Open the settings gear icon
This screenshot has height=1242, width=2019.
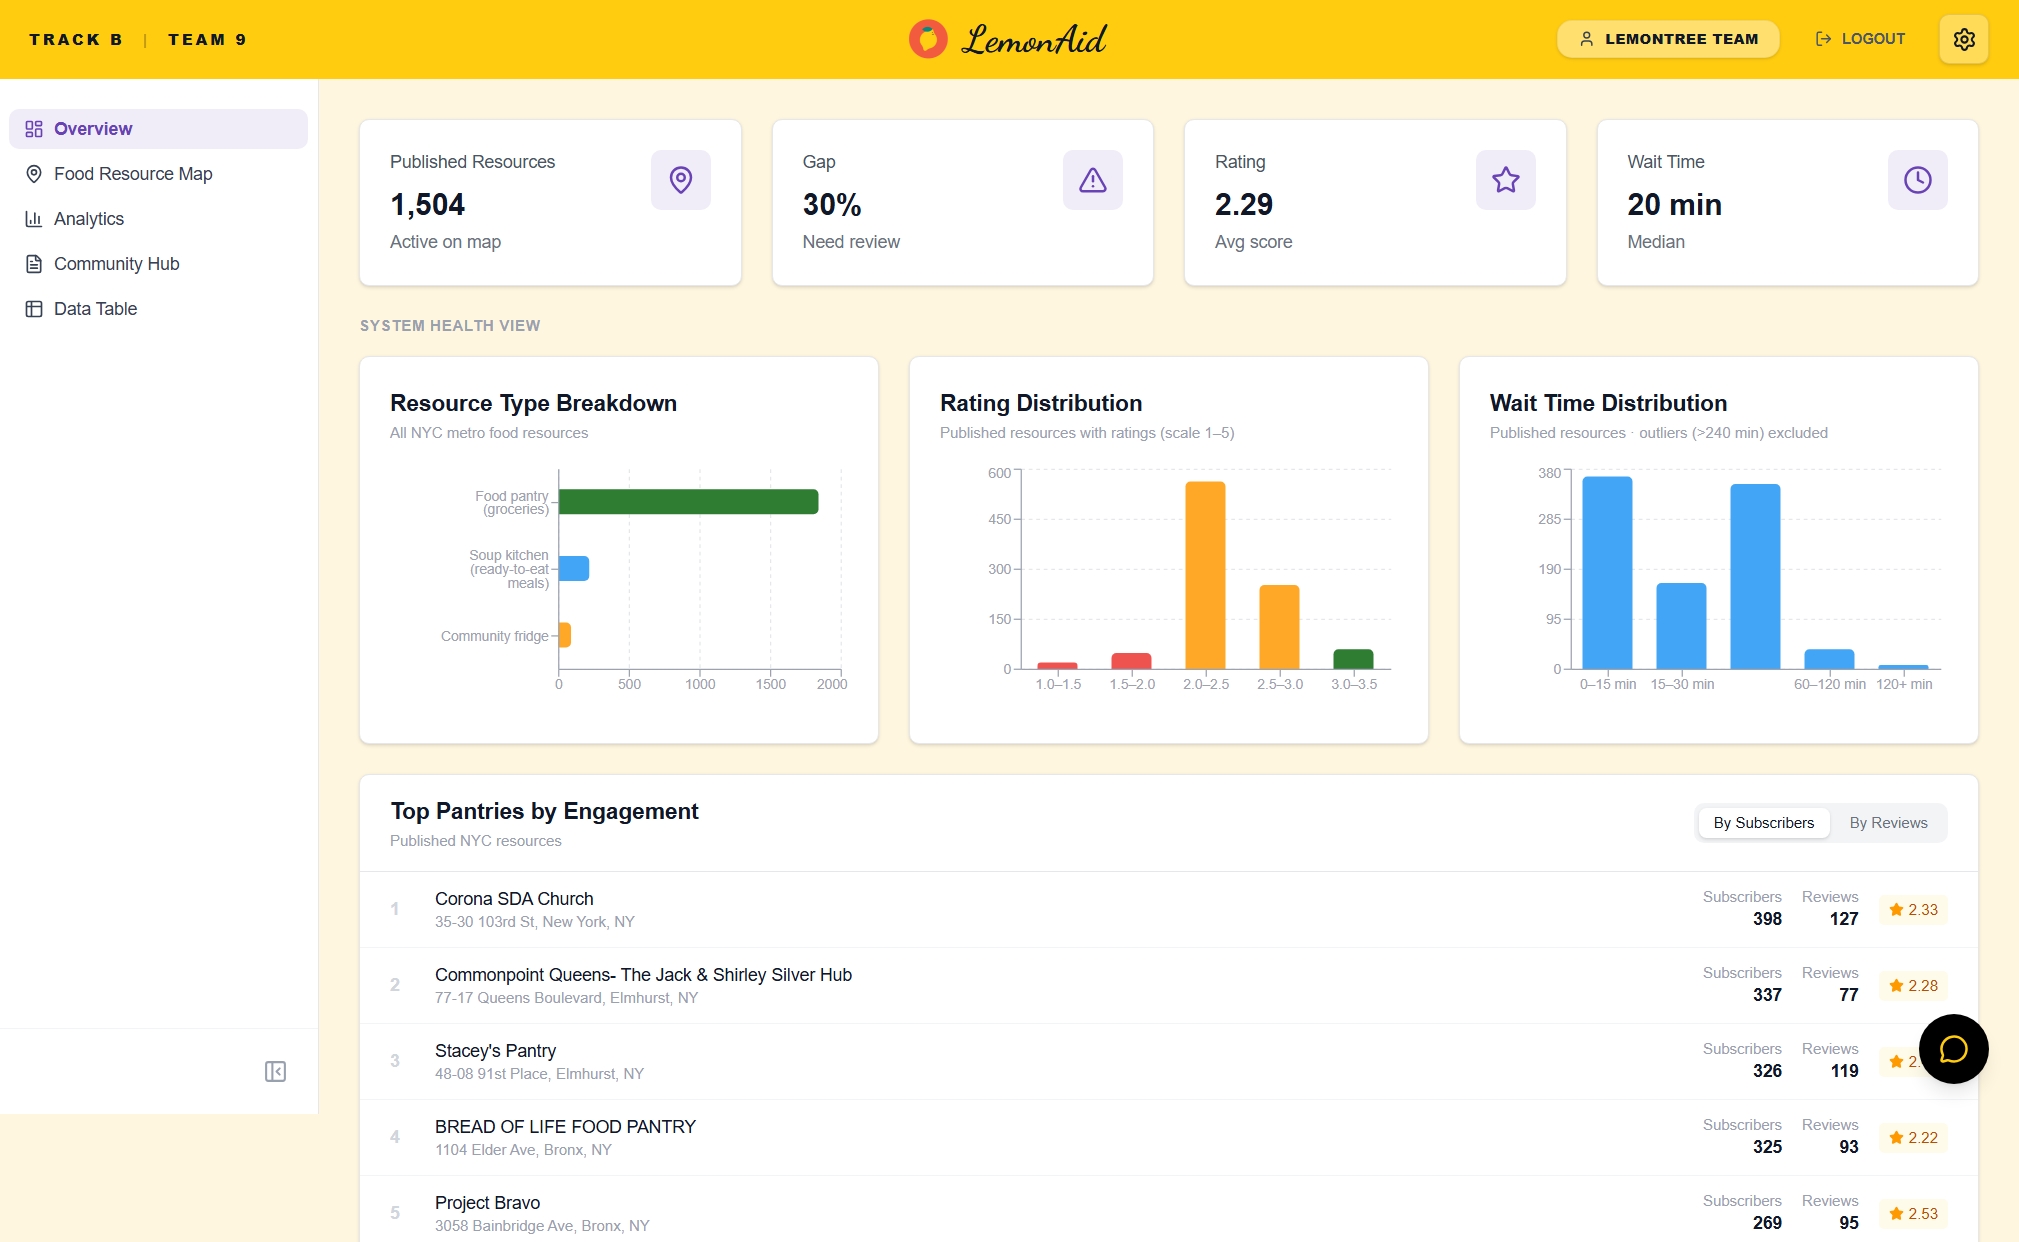tap(1963, 39)
